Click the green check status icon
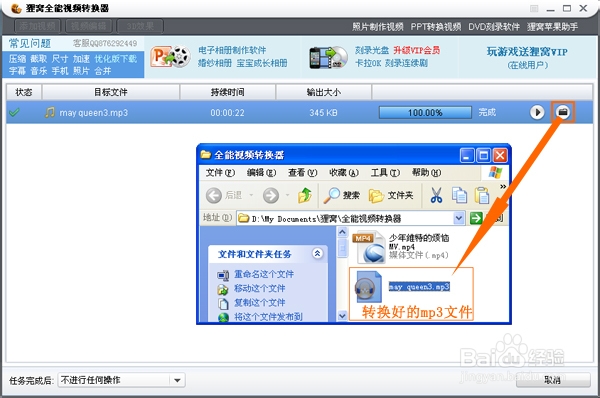The width and height of the screenshot is (600, 398). pyautogui.click(x=14, y=113)
